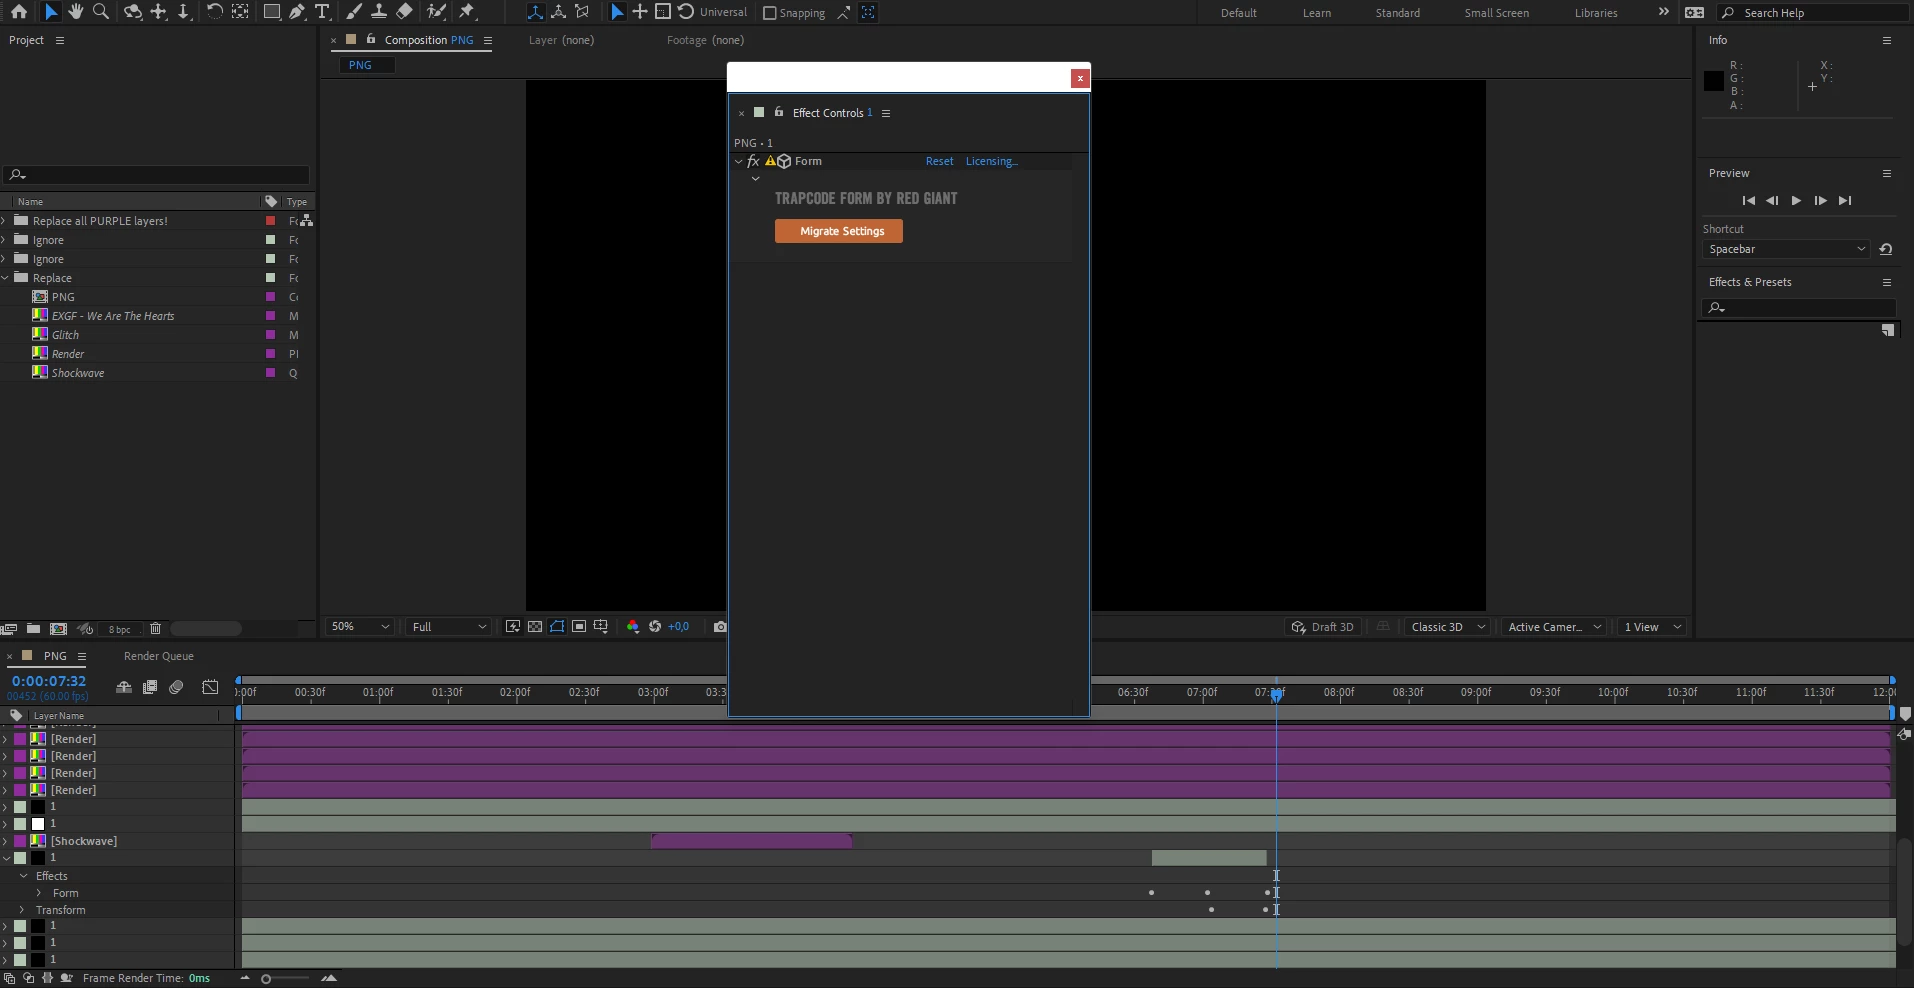Toggle the Composition panel lock
The image size is (1914, 988).
tap(371, 39)
